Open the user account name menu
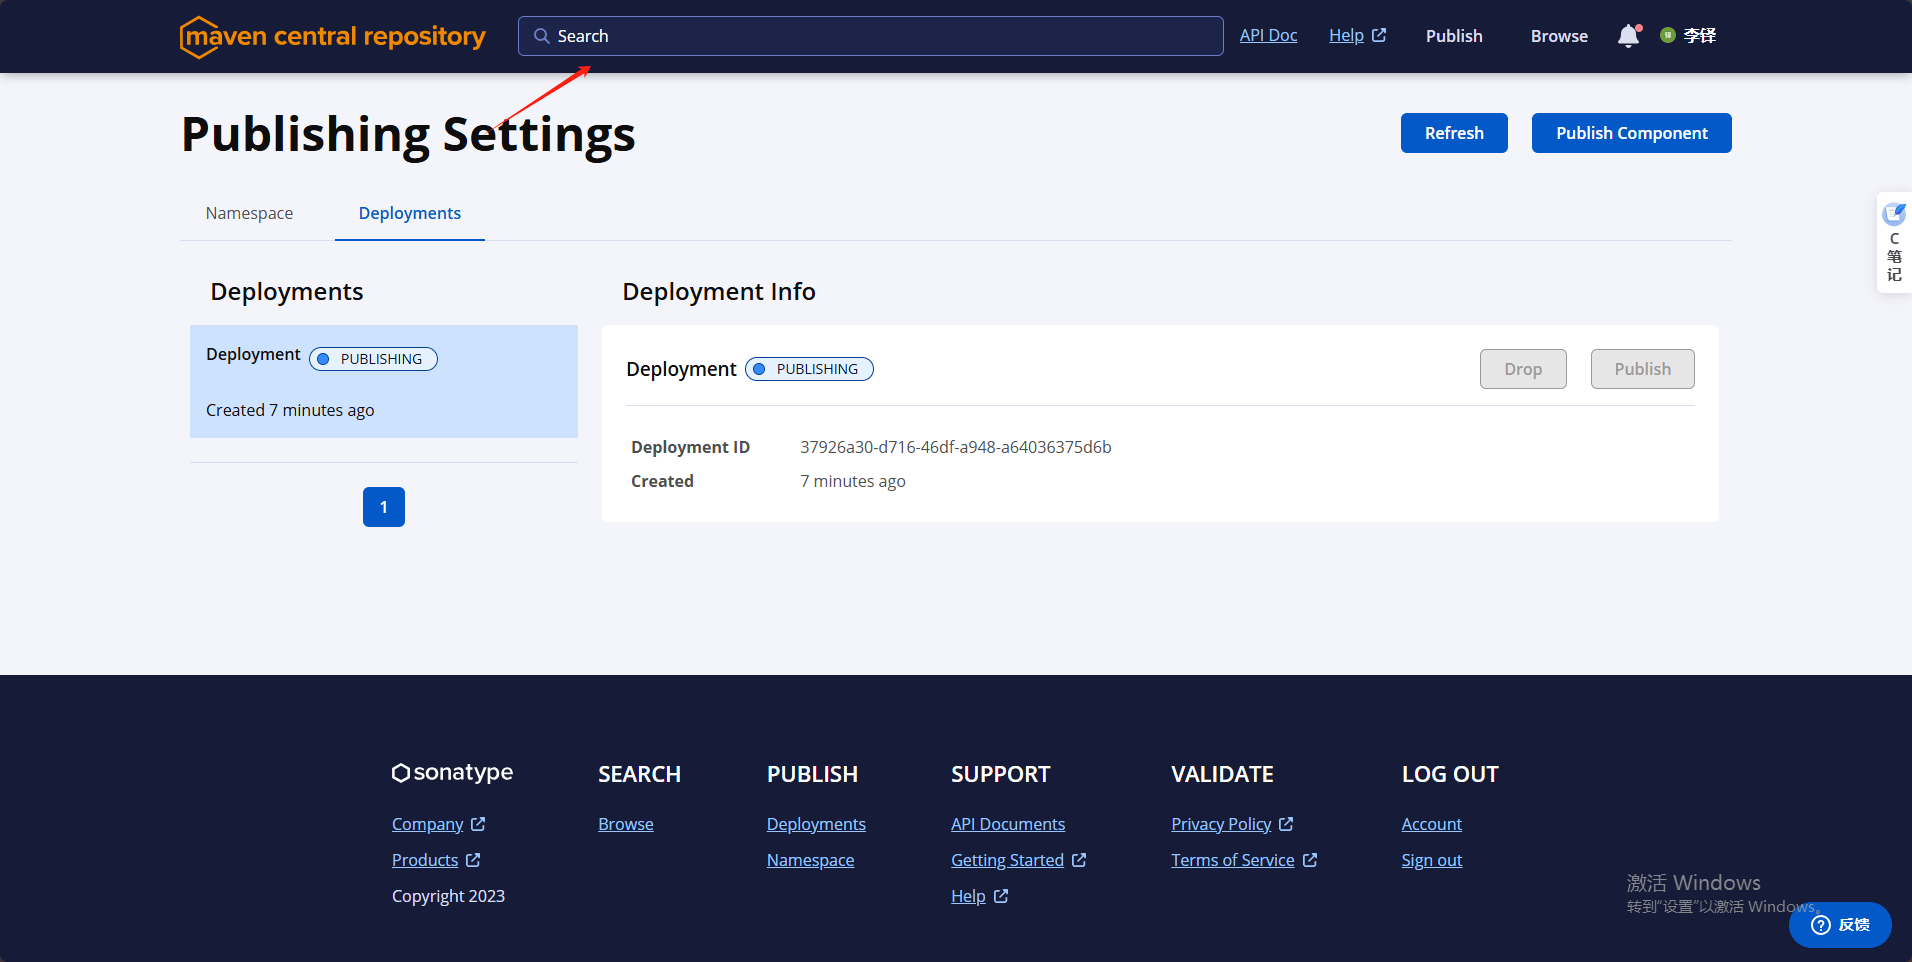The width and height of the screenshot is (1912, 962). [1699, 35]
